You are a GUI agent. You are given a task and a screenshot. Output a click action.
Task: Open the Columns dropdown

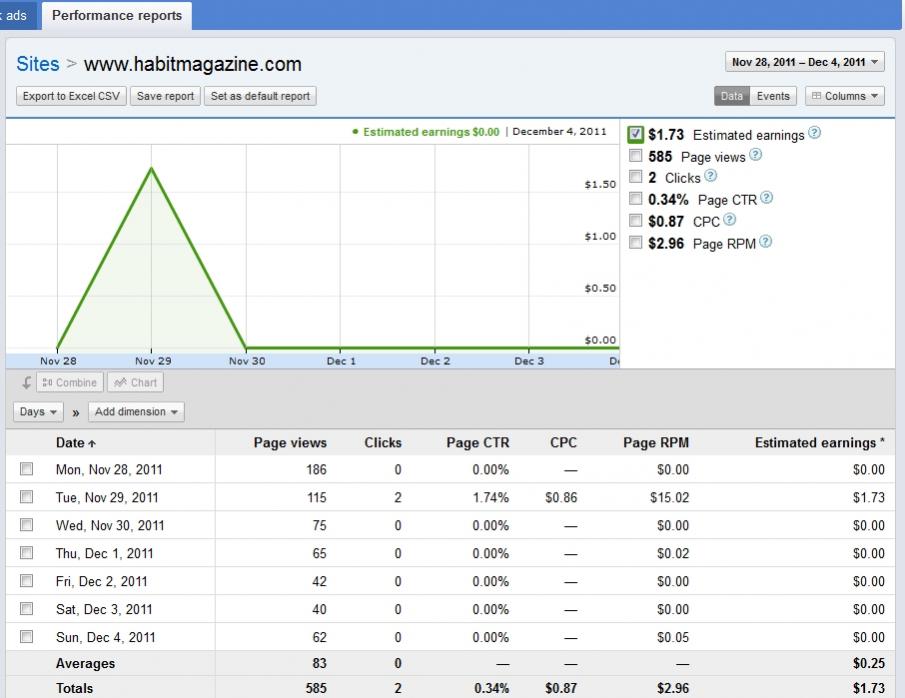pos(844,96)
